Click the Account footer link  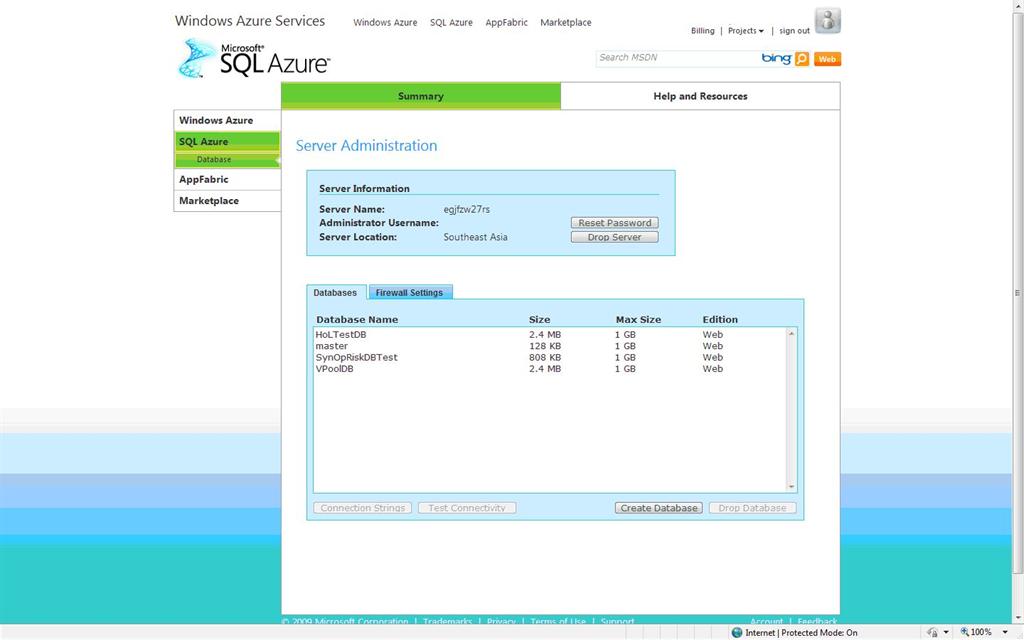click(766, 621)
